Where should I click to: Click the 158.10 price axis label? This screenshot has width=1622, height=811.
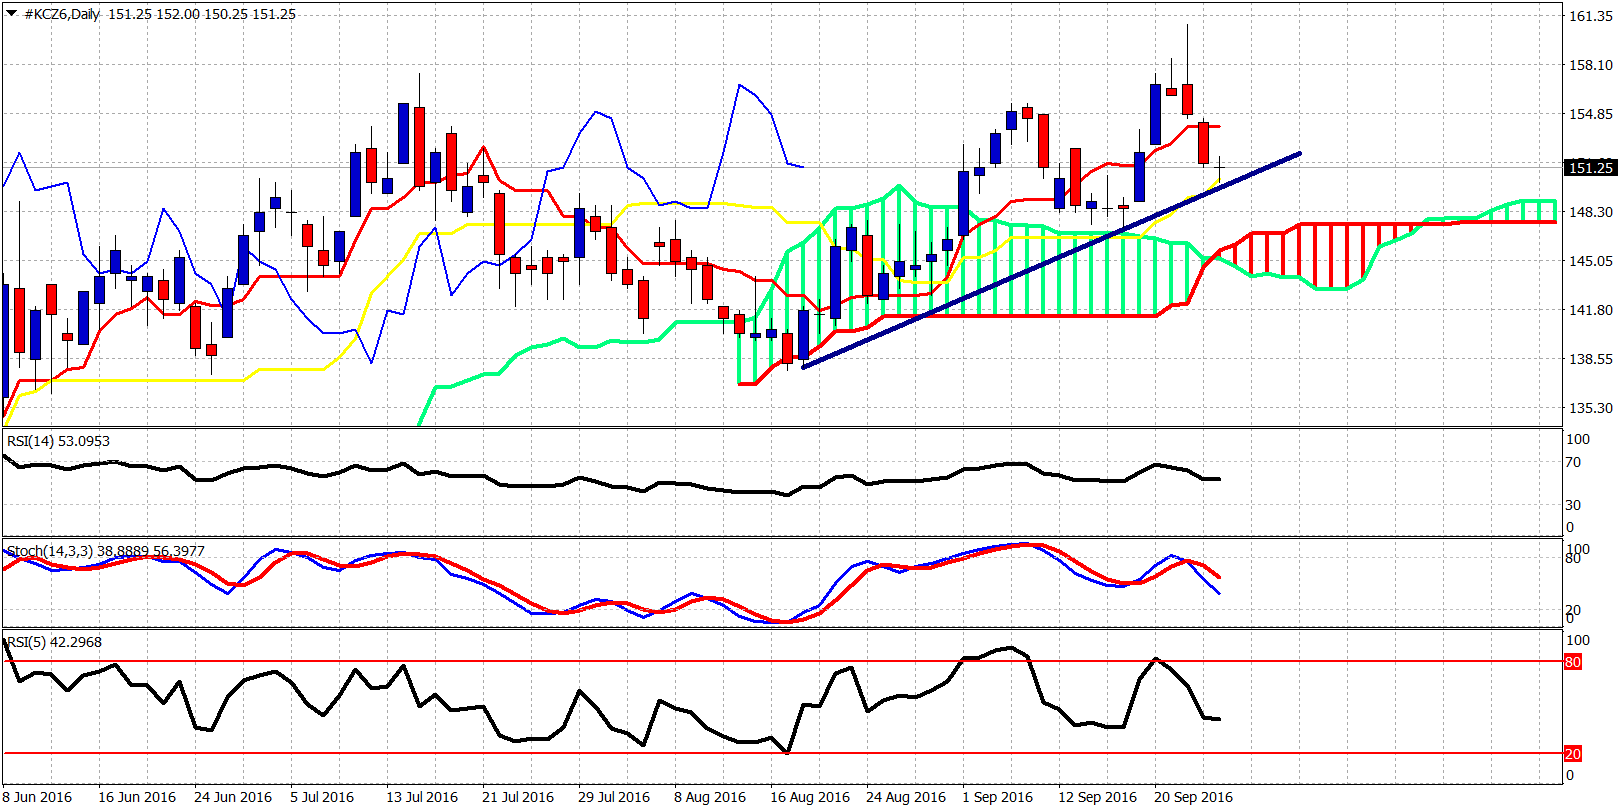coord(1590,65)
